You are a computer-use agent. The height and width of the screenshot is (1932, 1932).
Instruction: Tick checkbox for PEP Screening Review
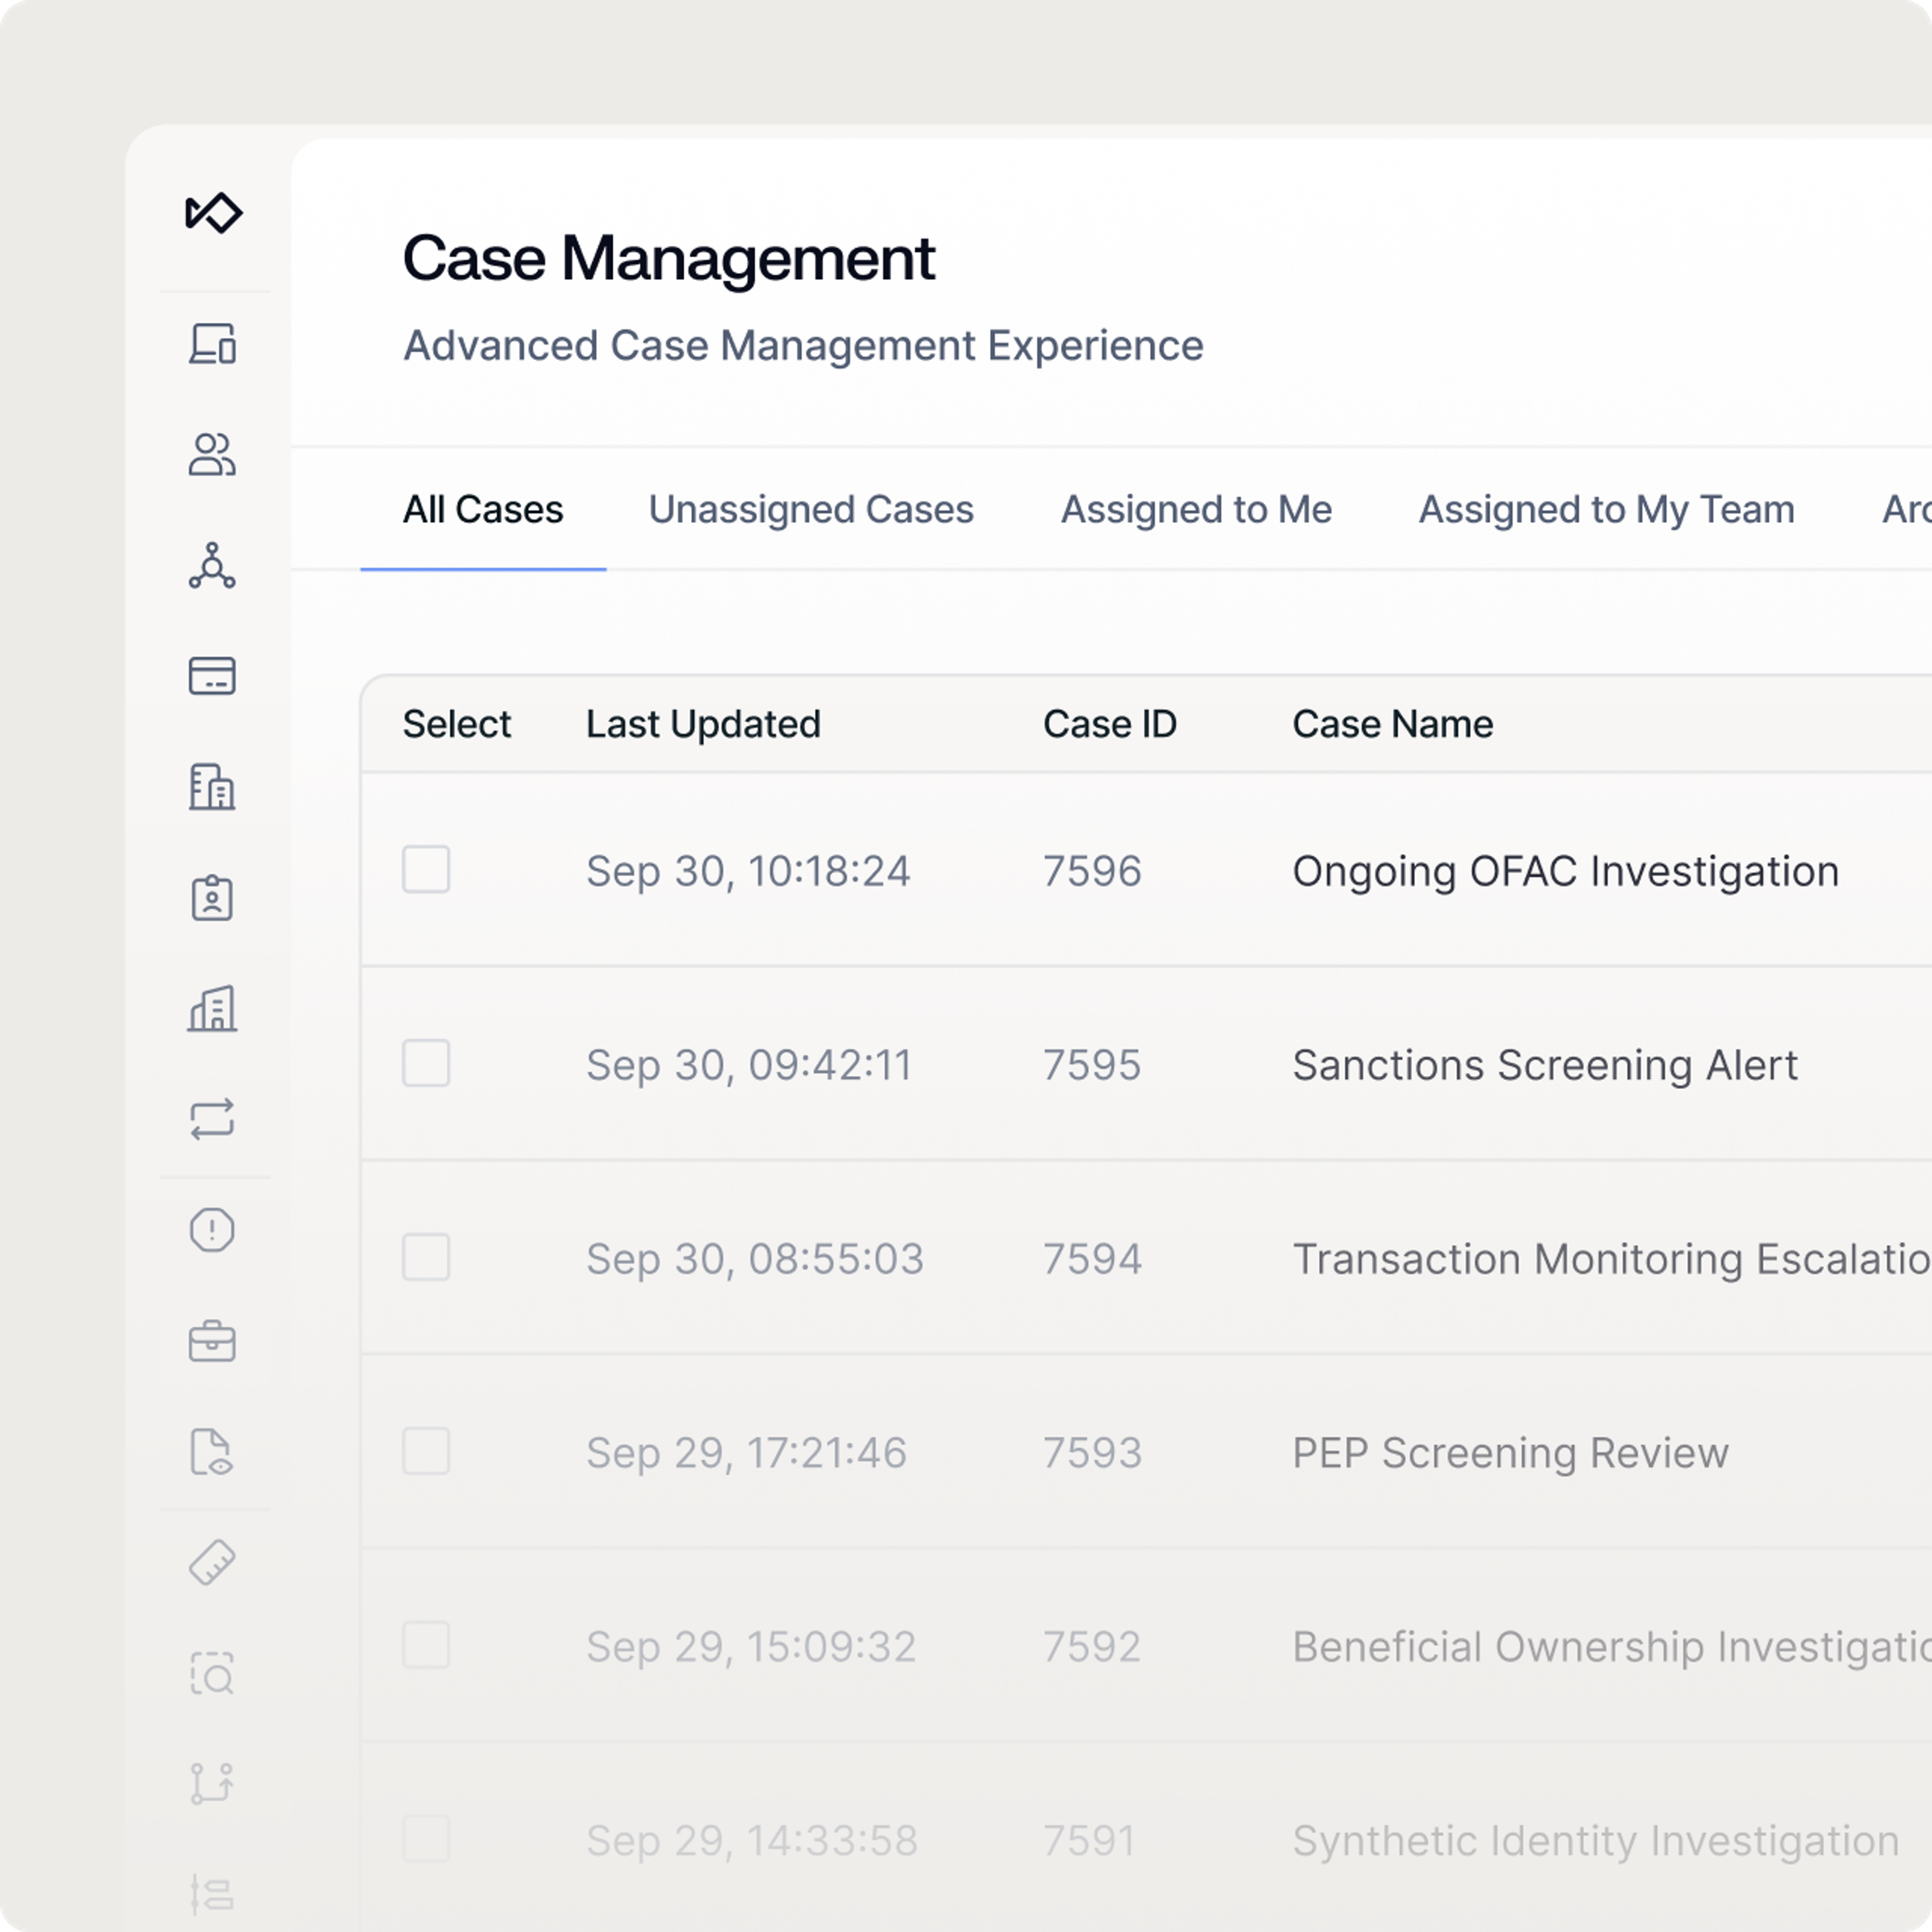[426, 1451]
